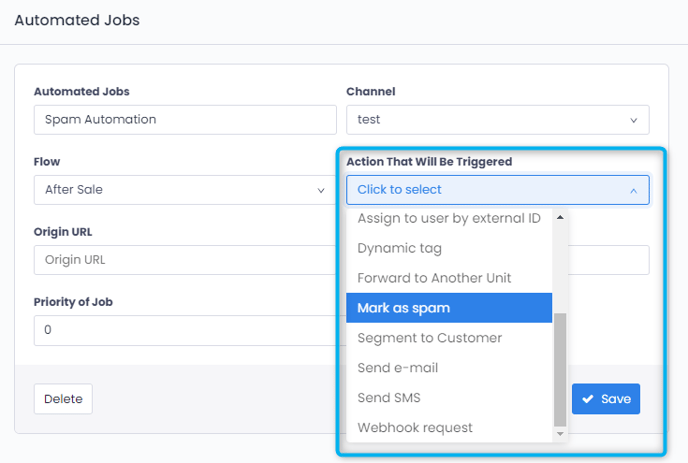Click the Origin URL input field
The width and height of the screenshot is (688, 463).
tap(185, 260)
